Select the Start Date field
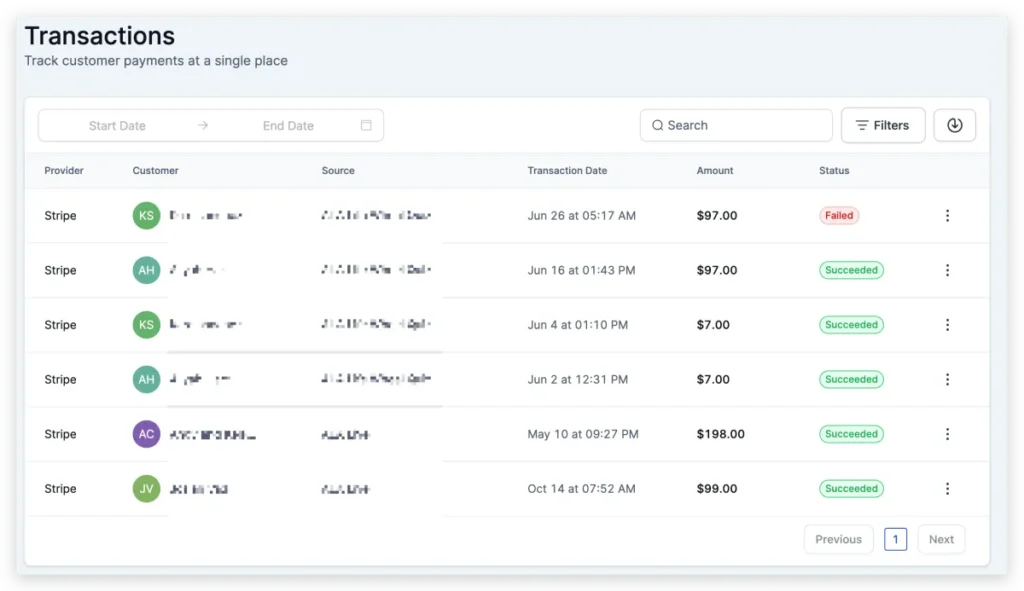Viewport: 1024px width, 591px height. click(118, 125)
